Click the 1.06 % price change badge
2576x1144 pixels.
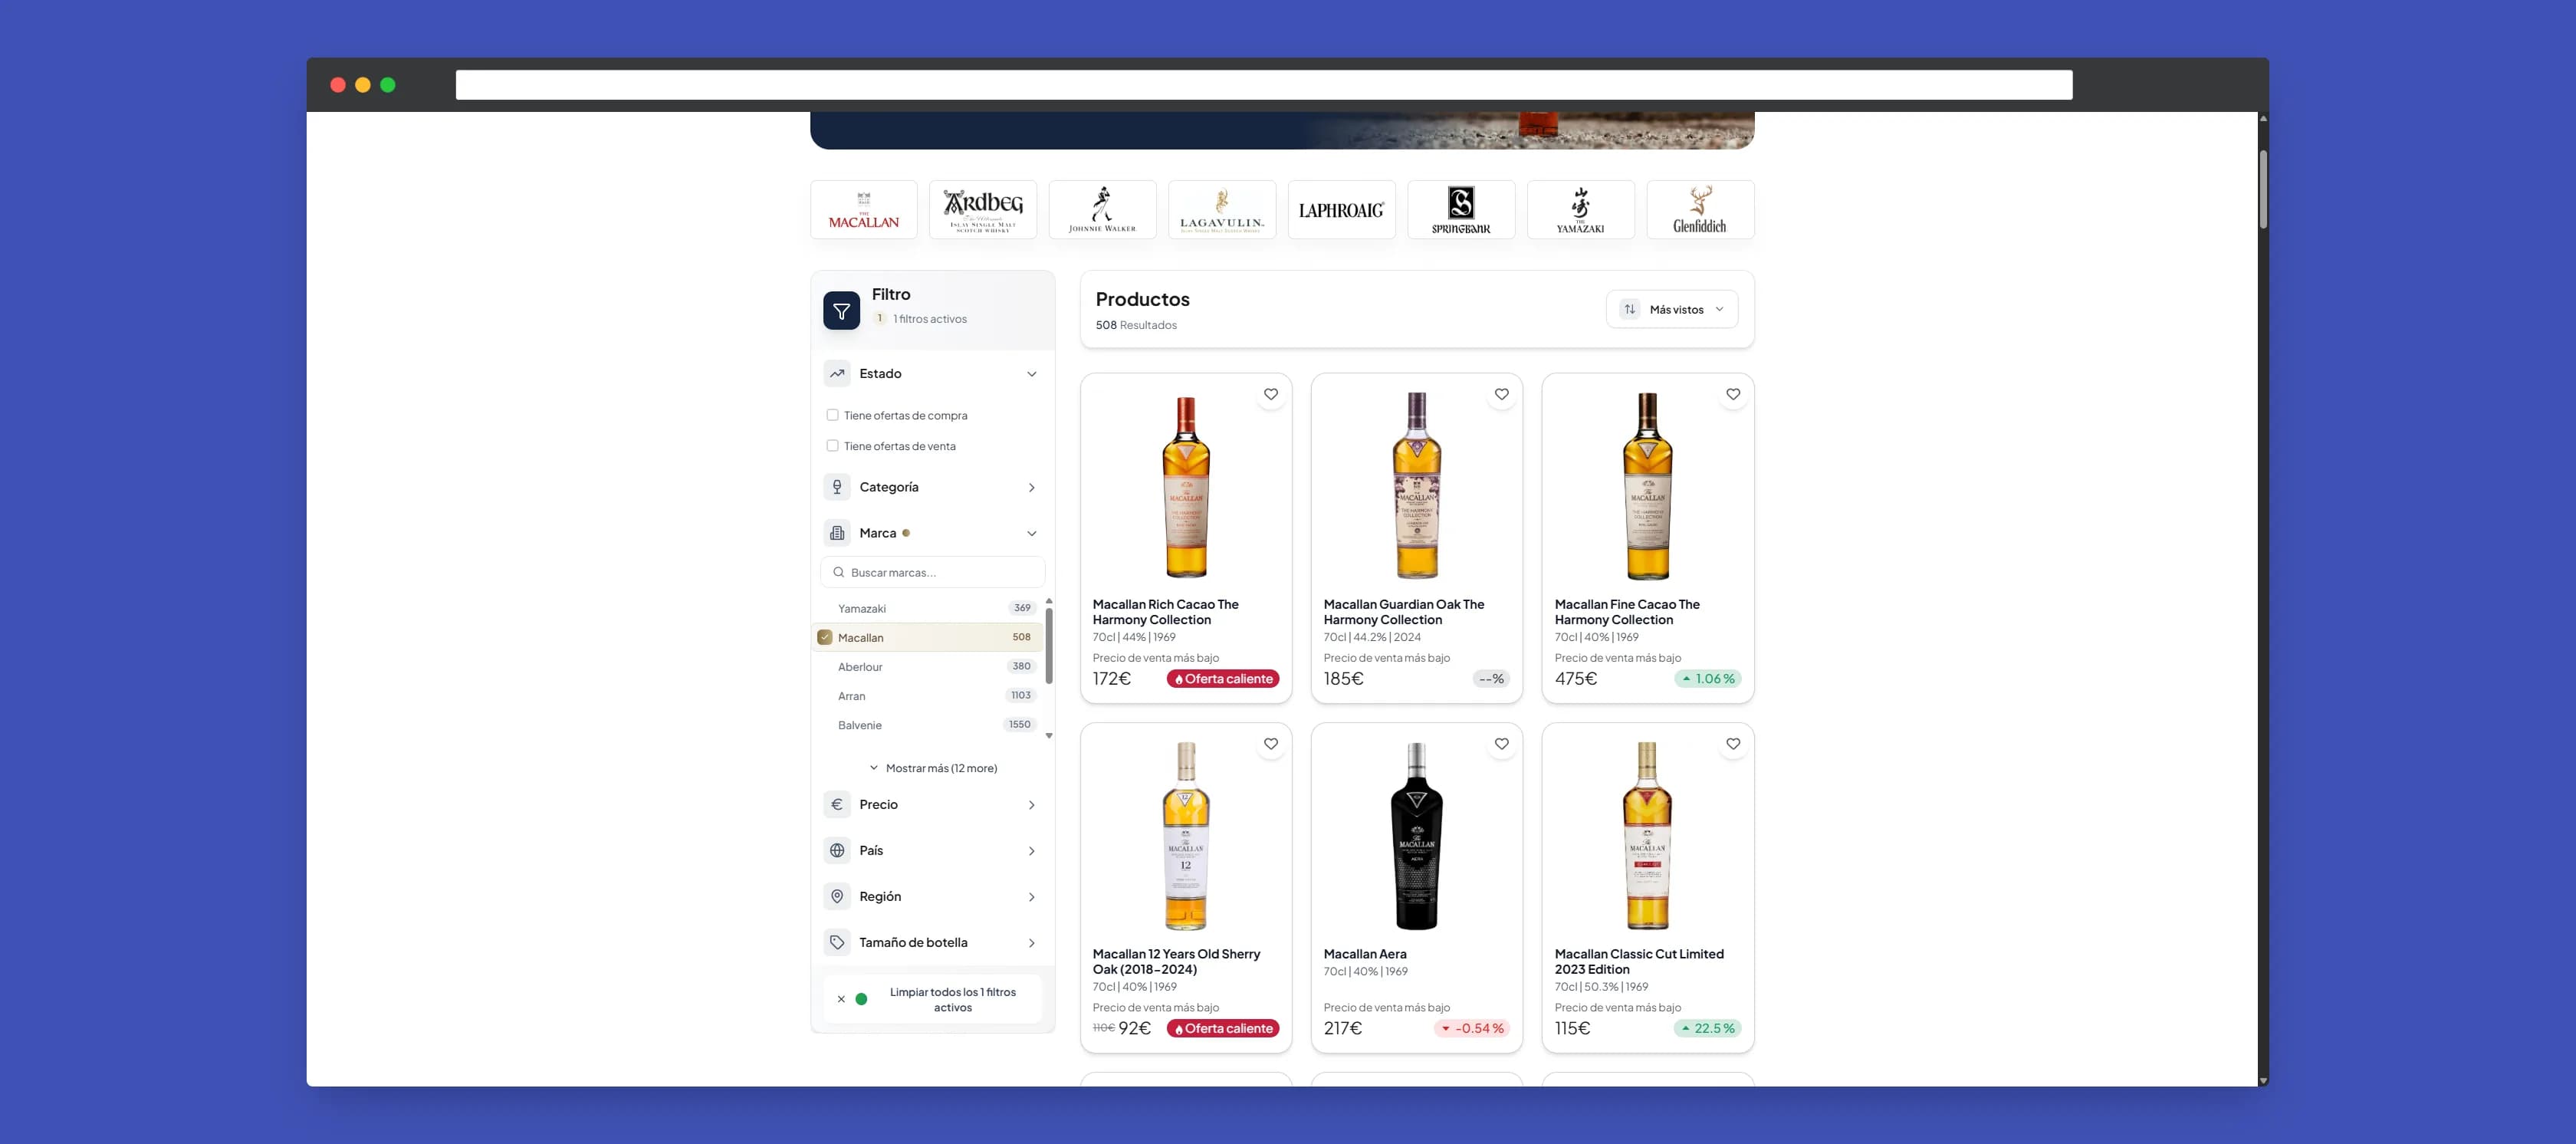pos(1708,679)
